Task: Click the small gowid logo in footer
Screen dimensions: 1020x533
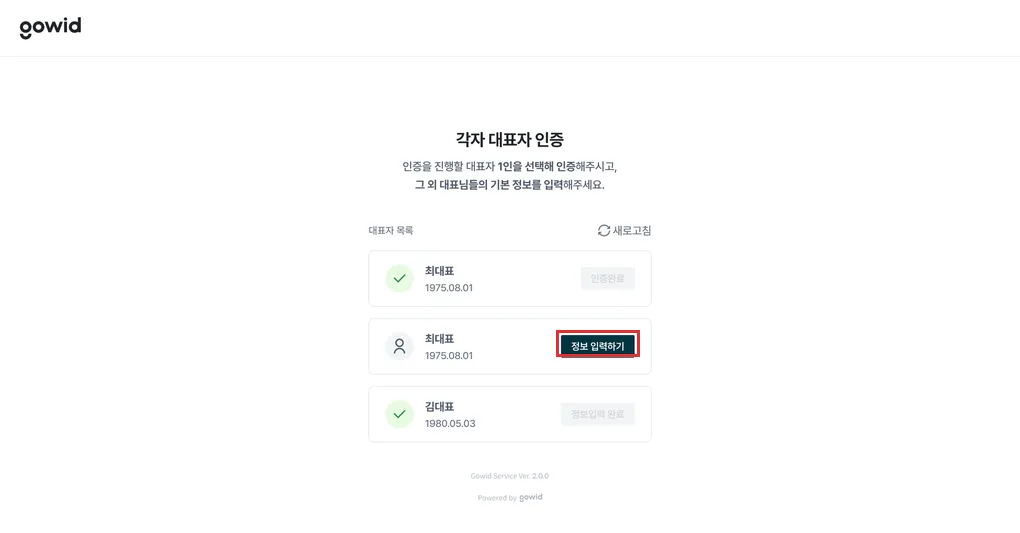Action: click(531, 497)
